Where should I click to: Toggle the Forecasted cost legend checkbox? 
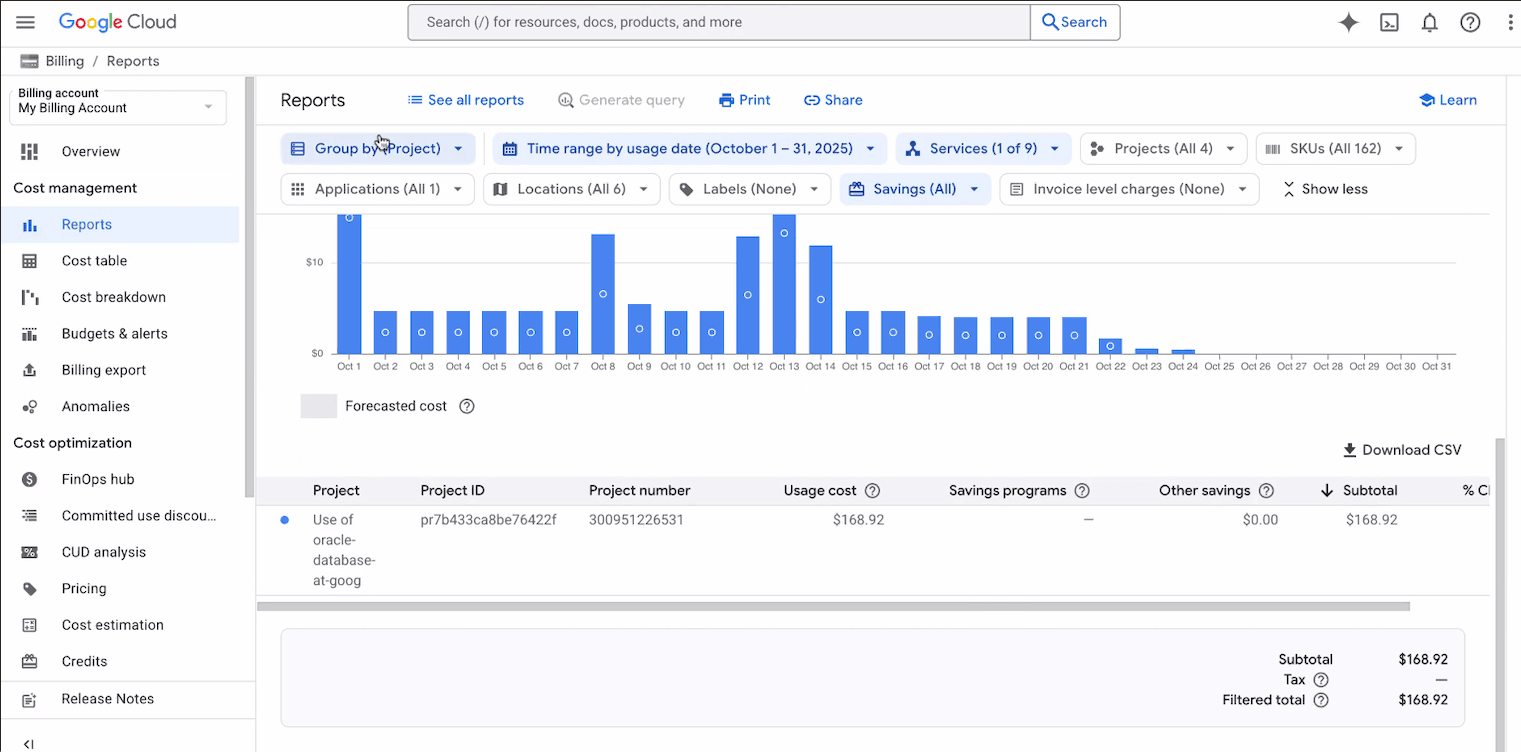pyautogui.click(x=318, y=405)
